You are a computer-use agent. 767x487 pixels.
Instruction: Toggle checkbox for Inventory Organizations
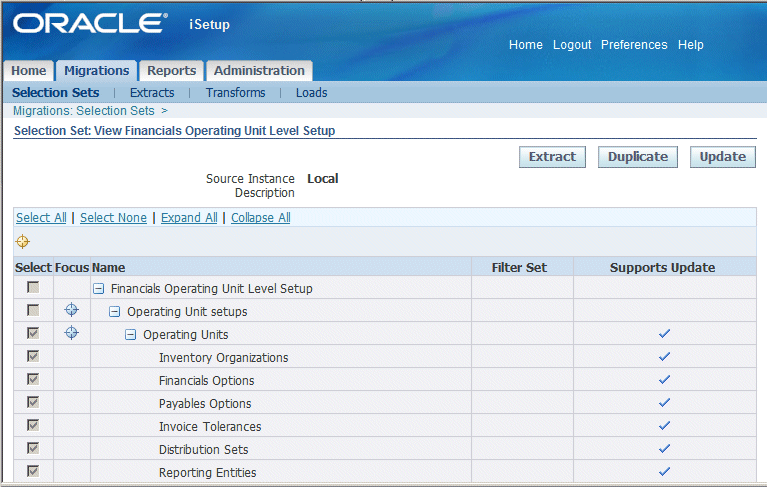33,356
